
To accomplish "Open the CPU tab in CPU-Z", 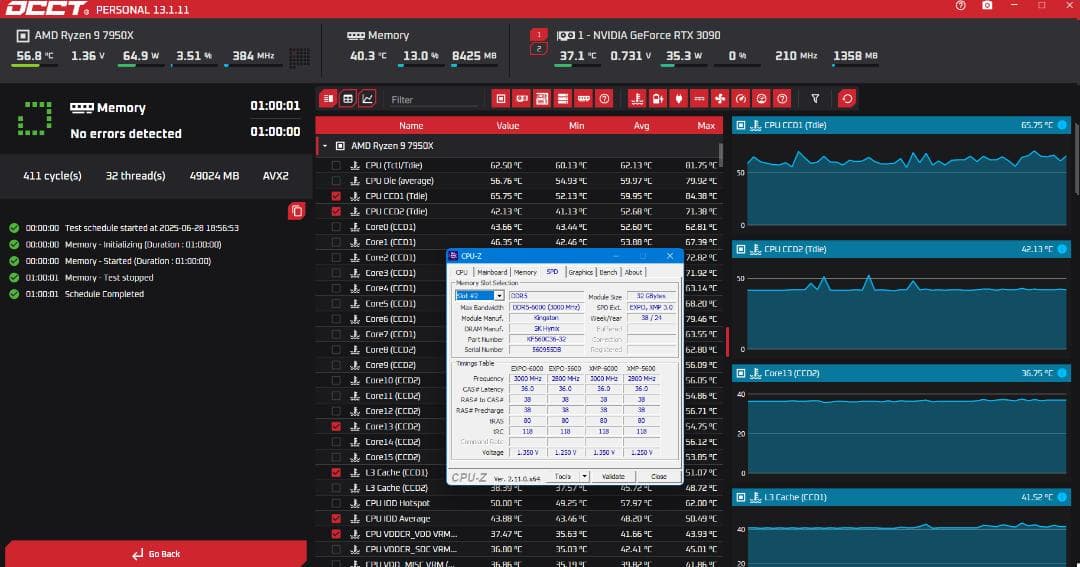I will 461,272.
